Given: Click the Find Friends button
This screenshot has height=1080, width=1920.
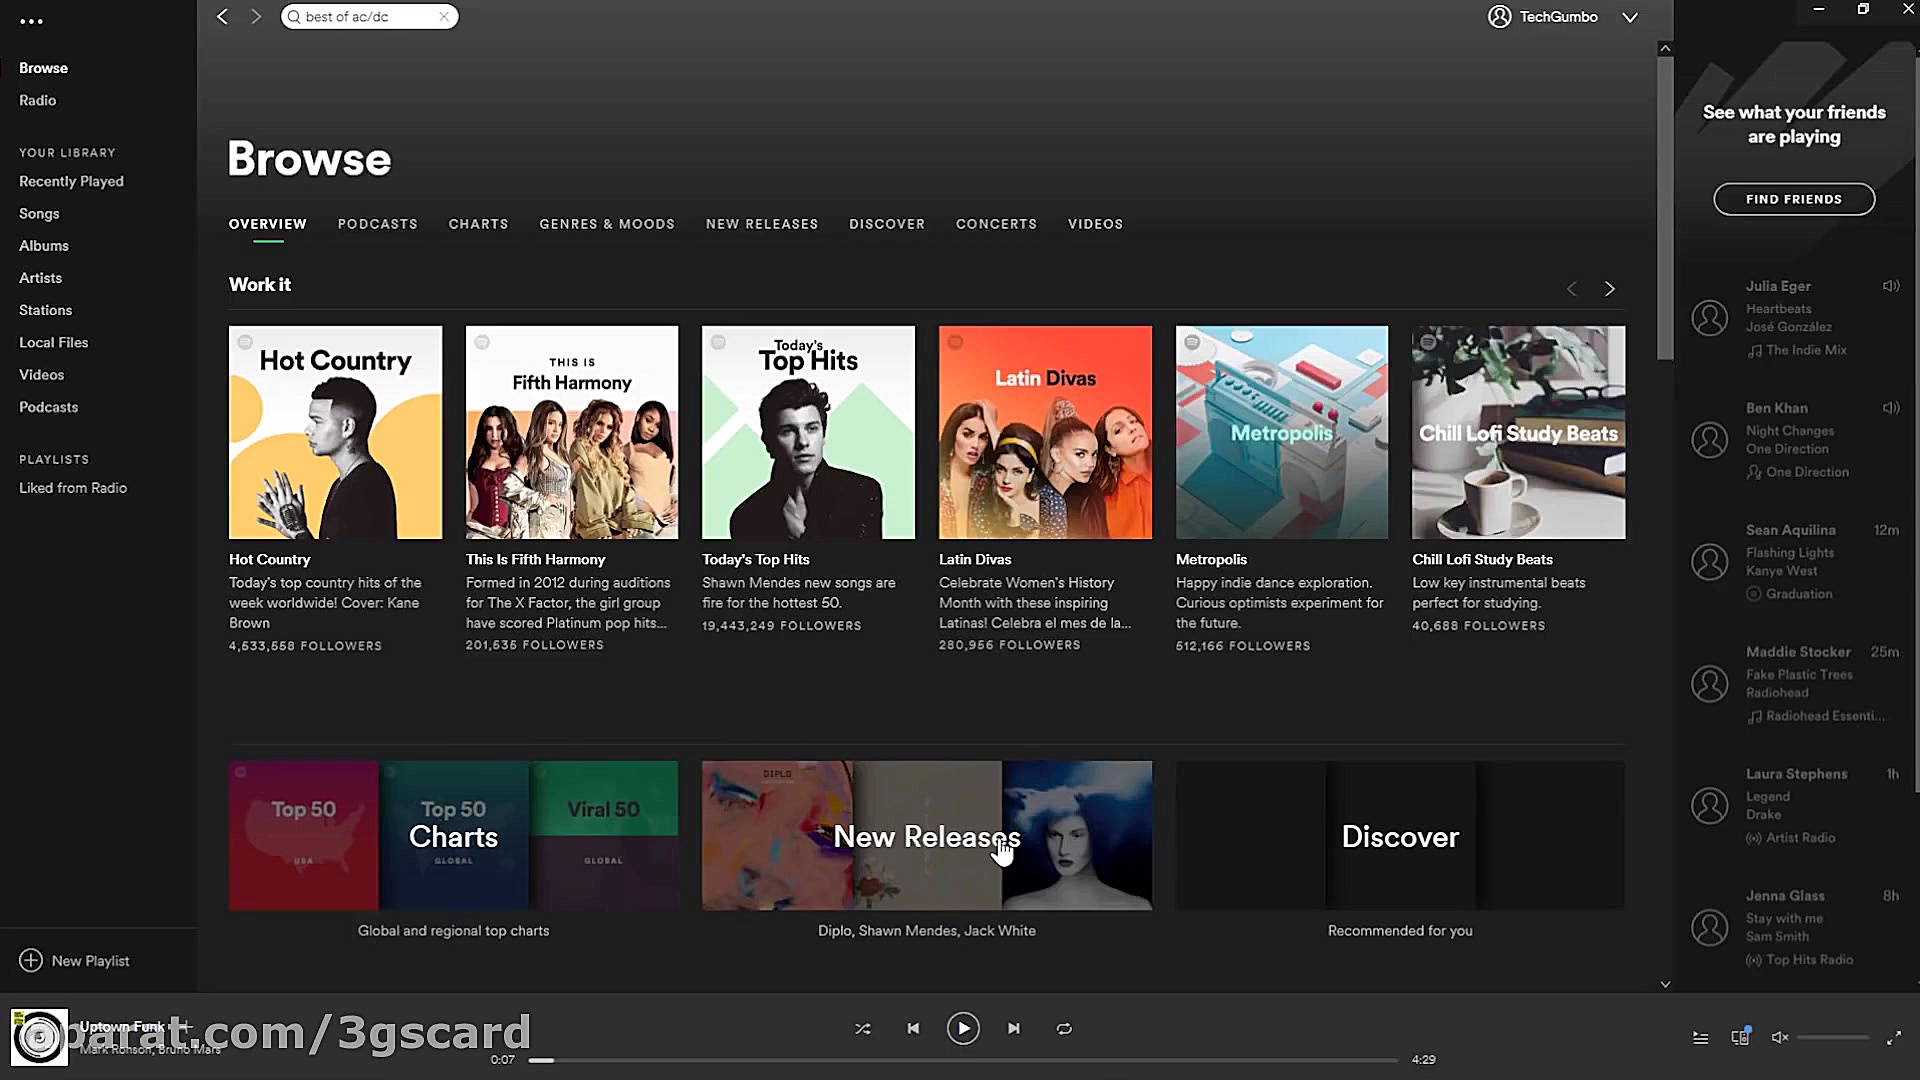Looking at the screenshot, I should [1793, 199].
